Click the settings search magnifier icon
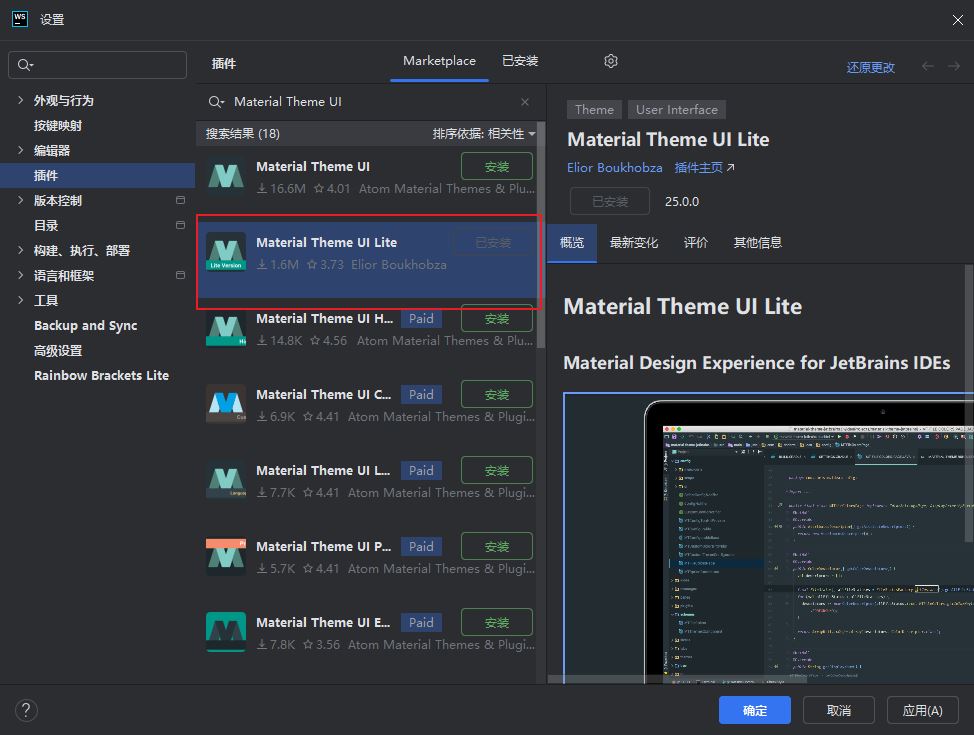 click(25, 65)
